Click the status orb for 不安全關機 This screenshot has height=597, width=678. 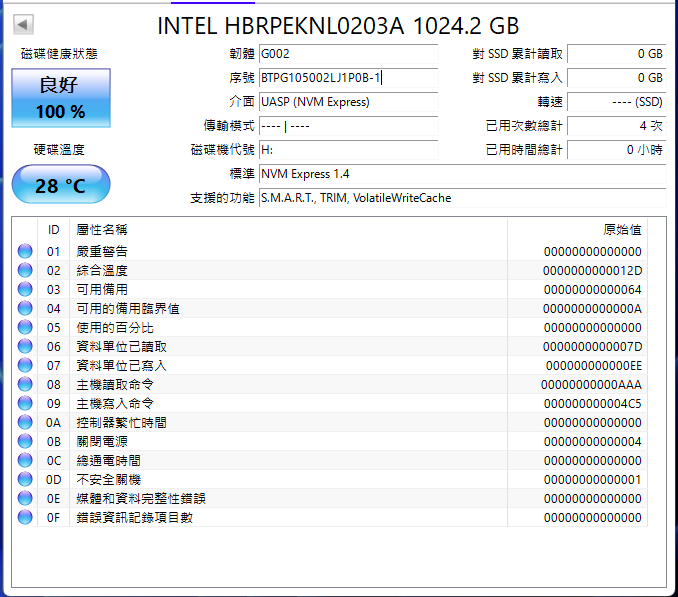(x=25, y=479)
